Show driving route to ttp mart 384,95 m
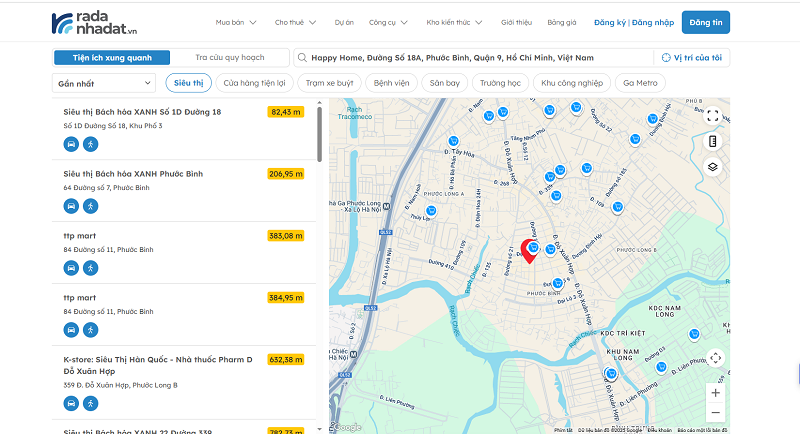 coord(71,330)
